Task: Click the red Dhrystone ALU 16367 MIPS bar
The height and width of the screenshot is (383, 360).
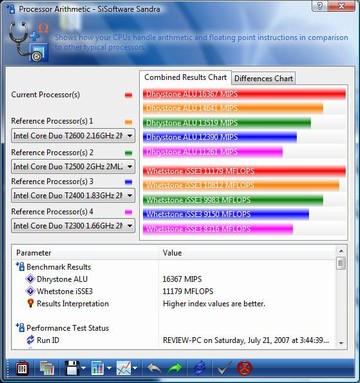Action: (x=244, y=94)
